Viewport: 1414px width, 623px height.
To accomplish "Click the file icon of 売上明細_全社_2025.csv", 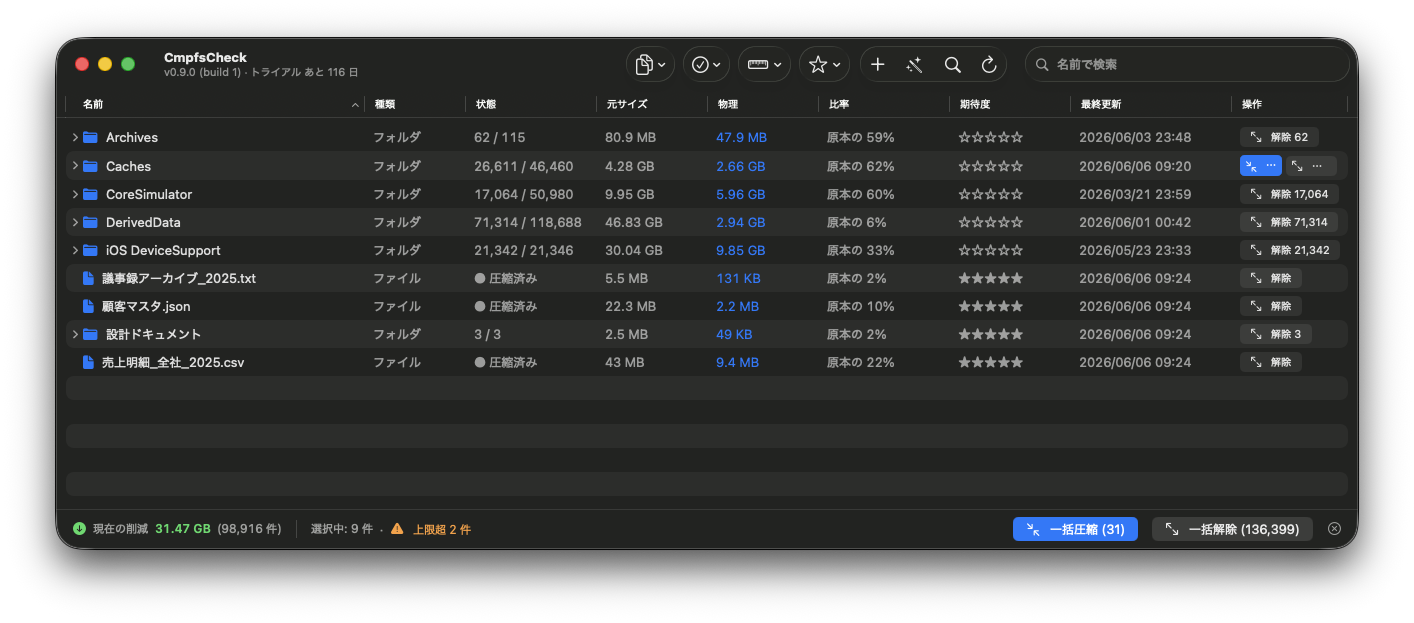I will (x=88, y=362).
